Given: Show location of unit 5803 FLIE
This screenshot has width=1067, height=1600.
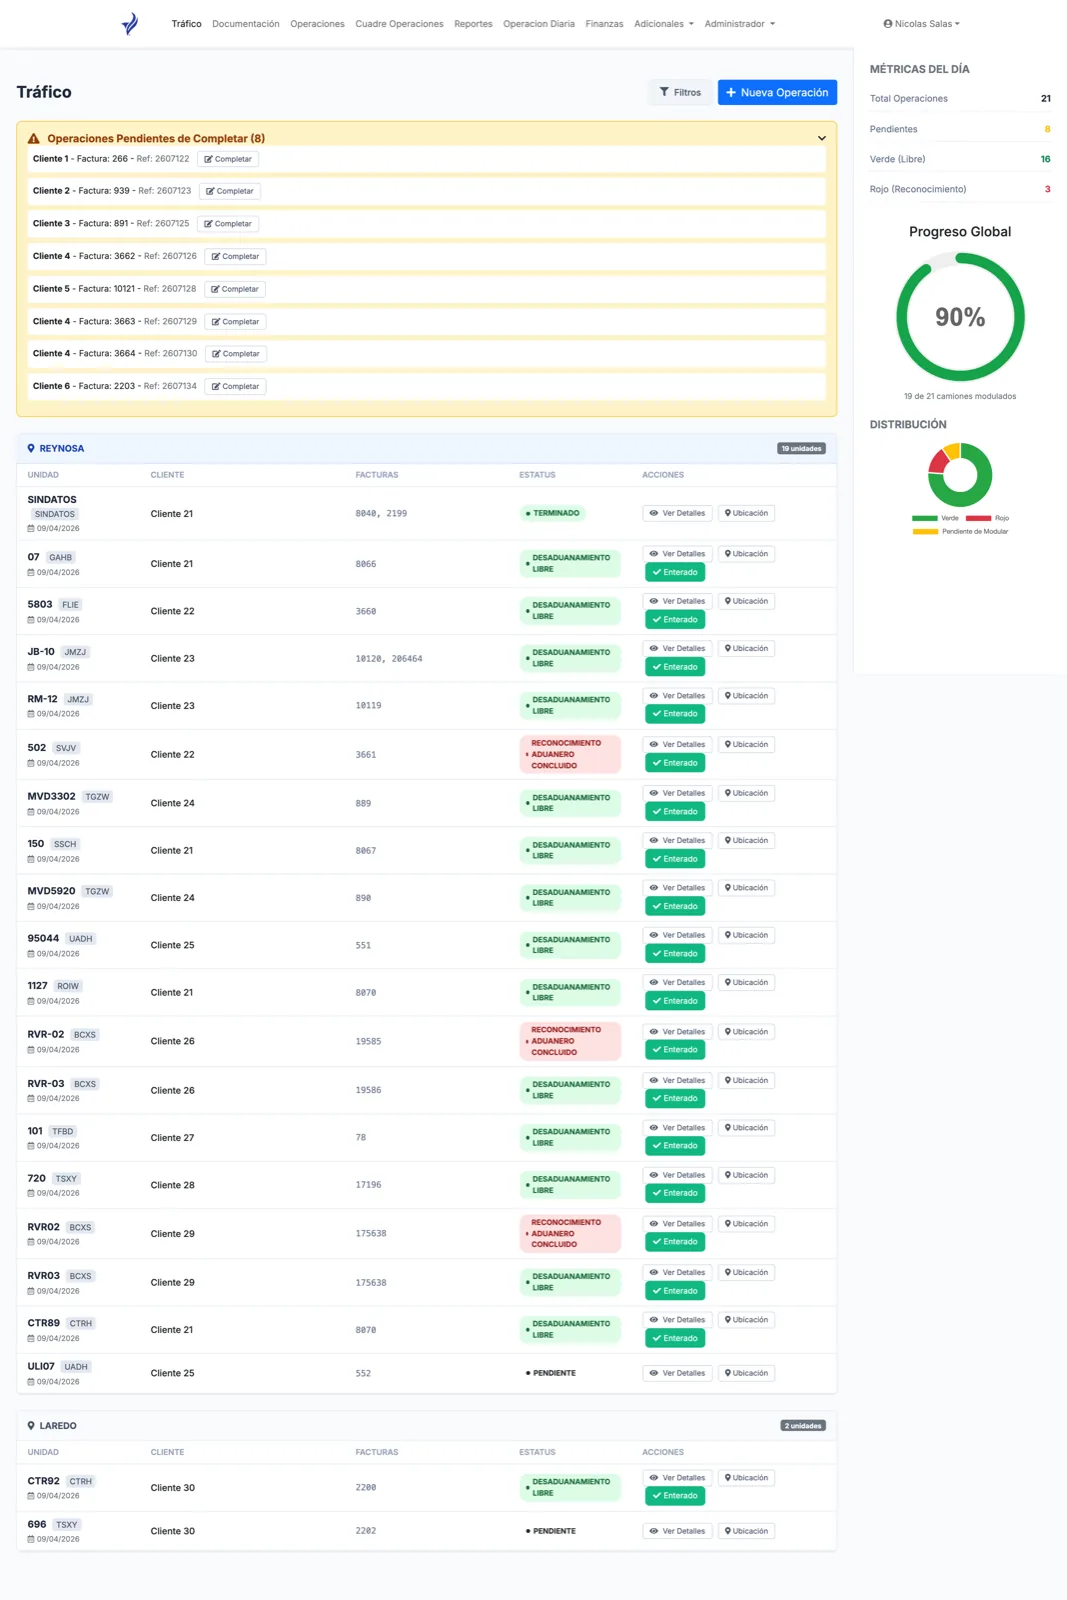Looking at the screenshot, I should coord(746,601).
